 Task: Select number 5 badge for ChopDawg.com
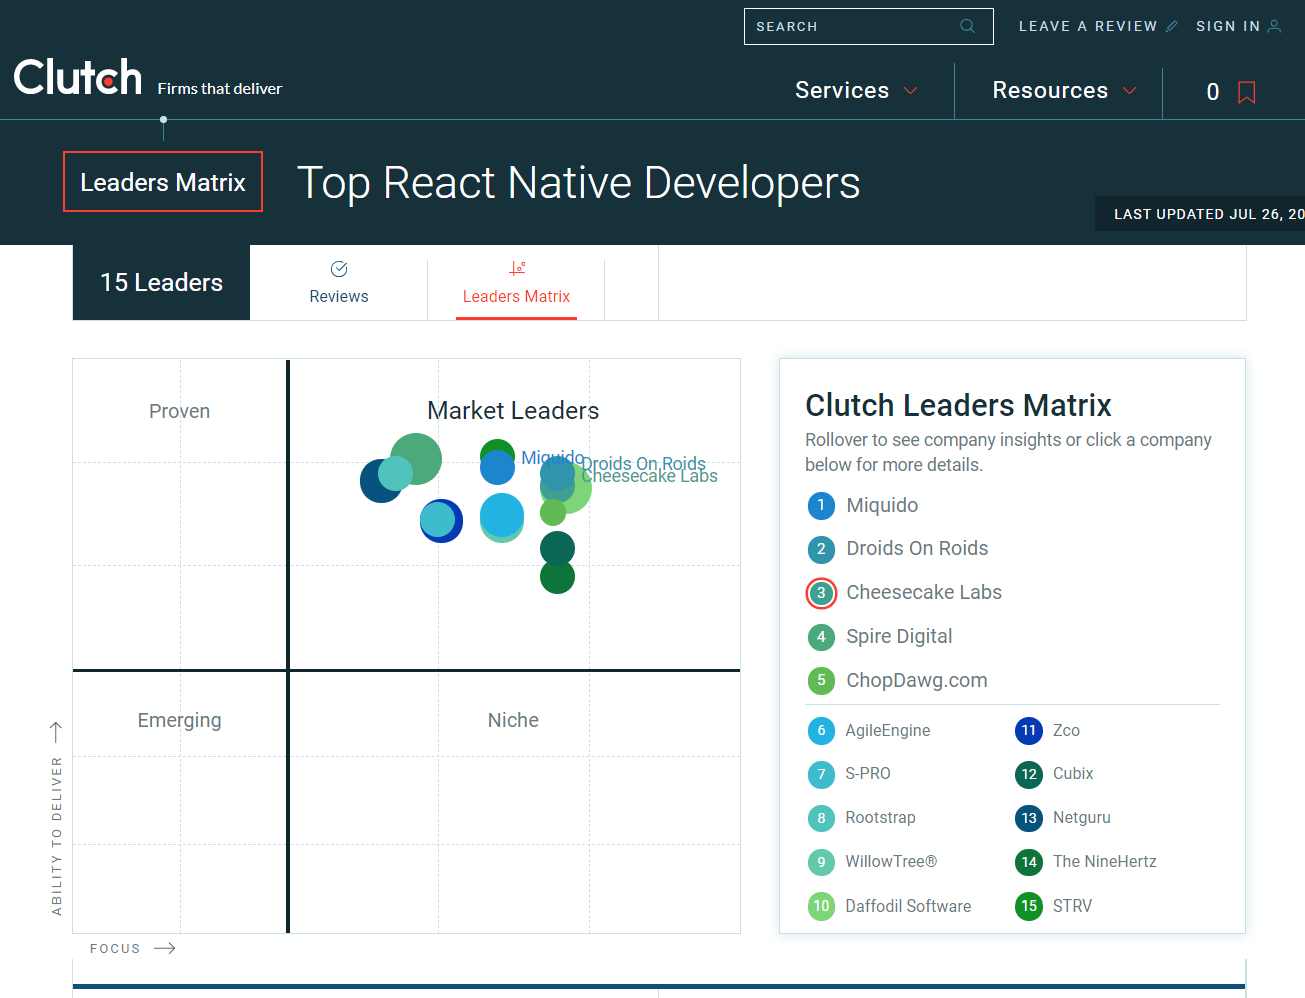[821, 681]
